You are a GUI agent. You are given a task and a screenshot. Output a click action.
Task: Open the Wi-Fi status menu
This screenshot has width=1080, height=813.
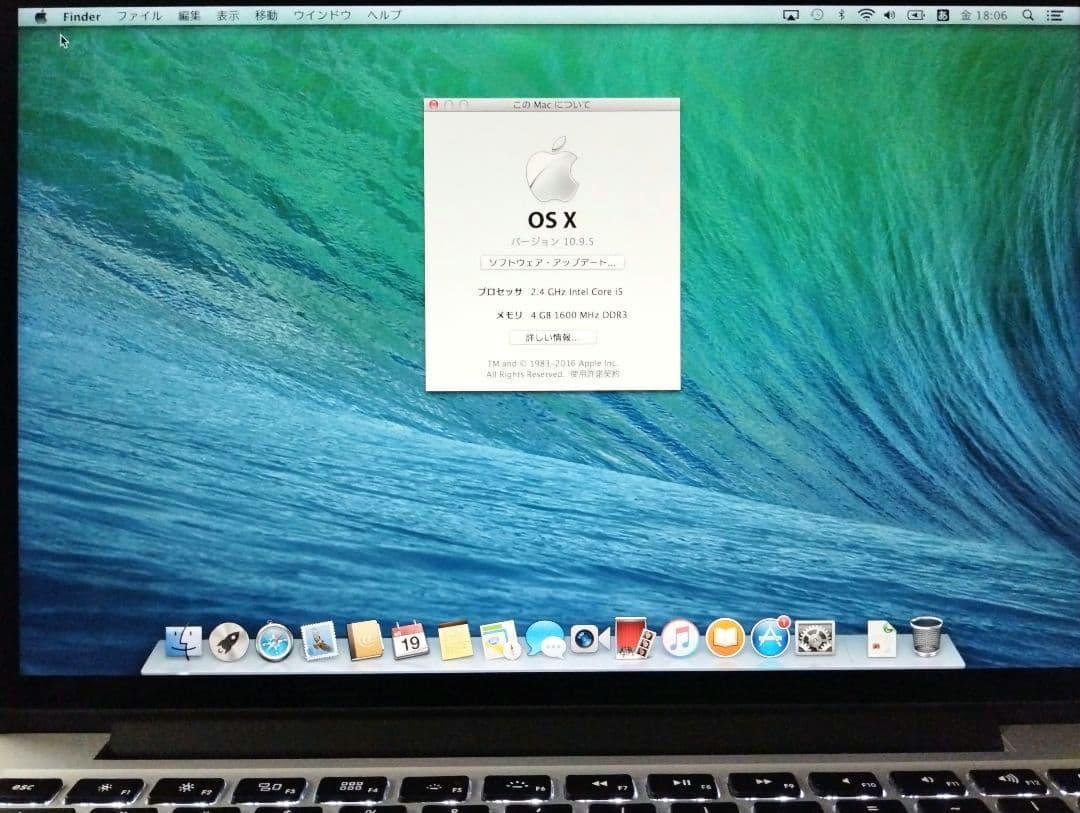pos(866,15)
